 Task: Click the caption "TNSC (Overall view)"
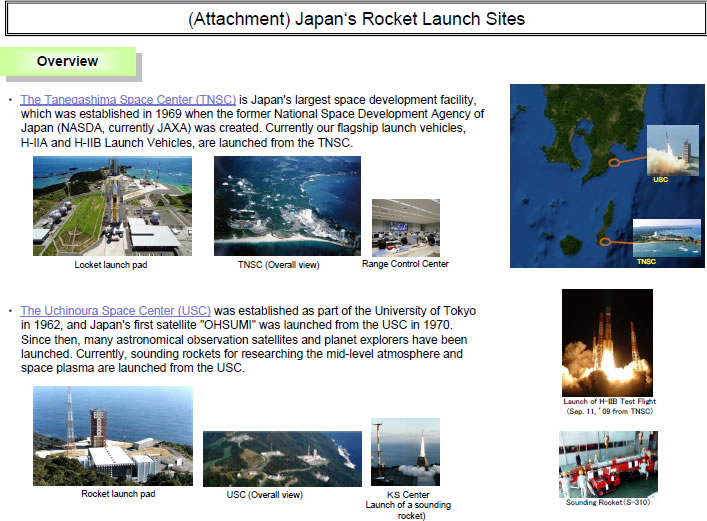click(x=279, y=265)
